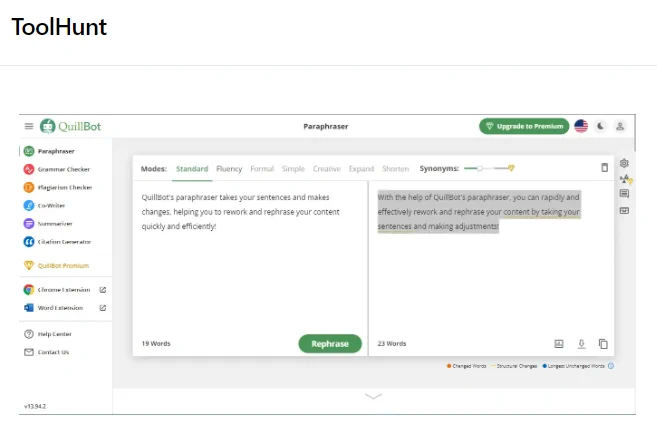Open Grammar Checker from sidebar
657x428 pixels.
coord(57,169)
